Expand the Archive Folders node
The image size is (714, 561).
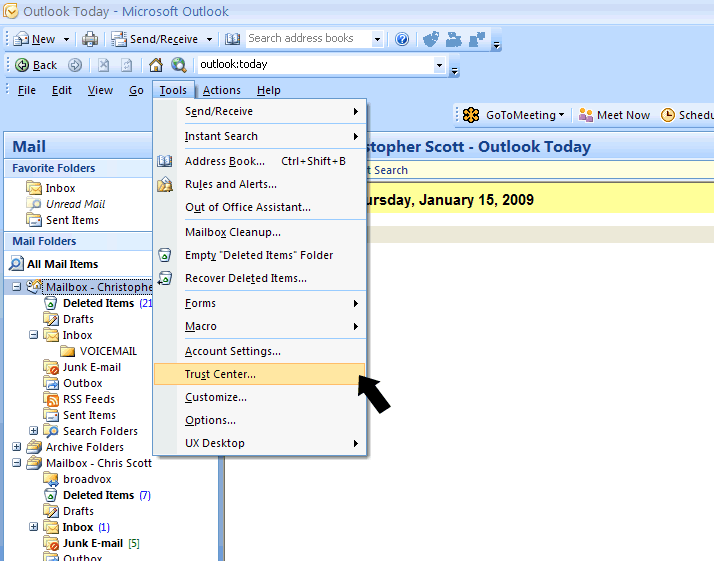(x=16, y=447)
